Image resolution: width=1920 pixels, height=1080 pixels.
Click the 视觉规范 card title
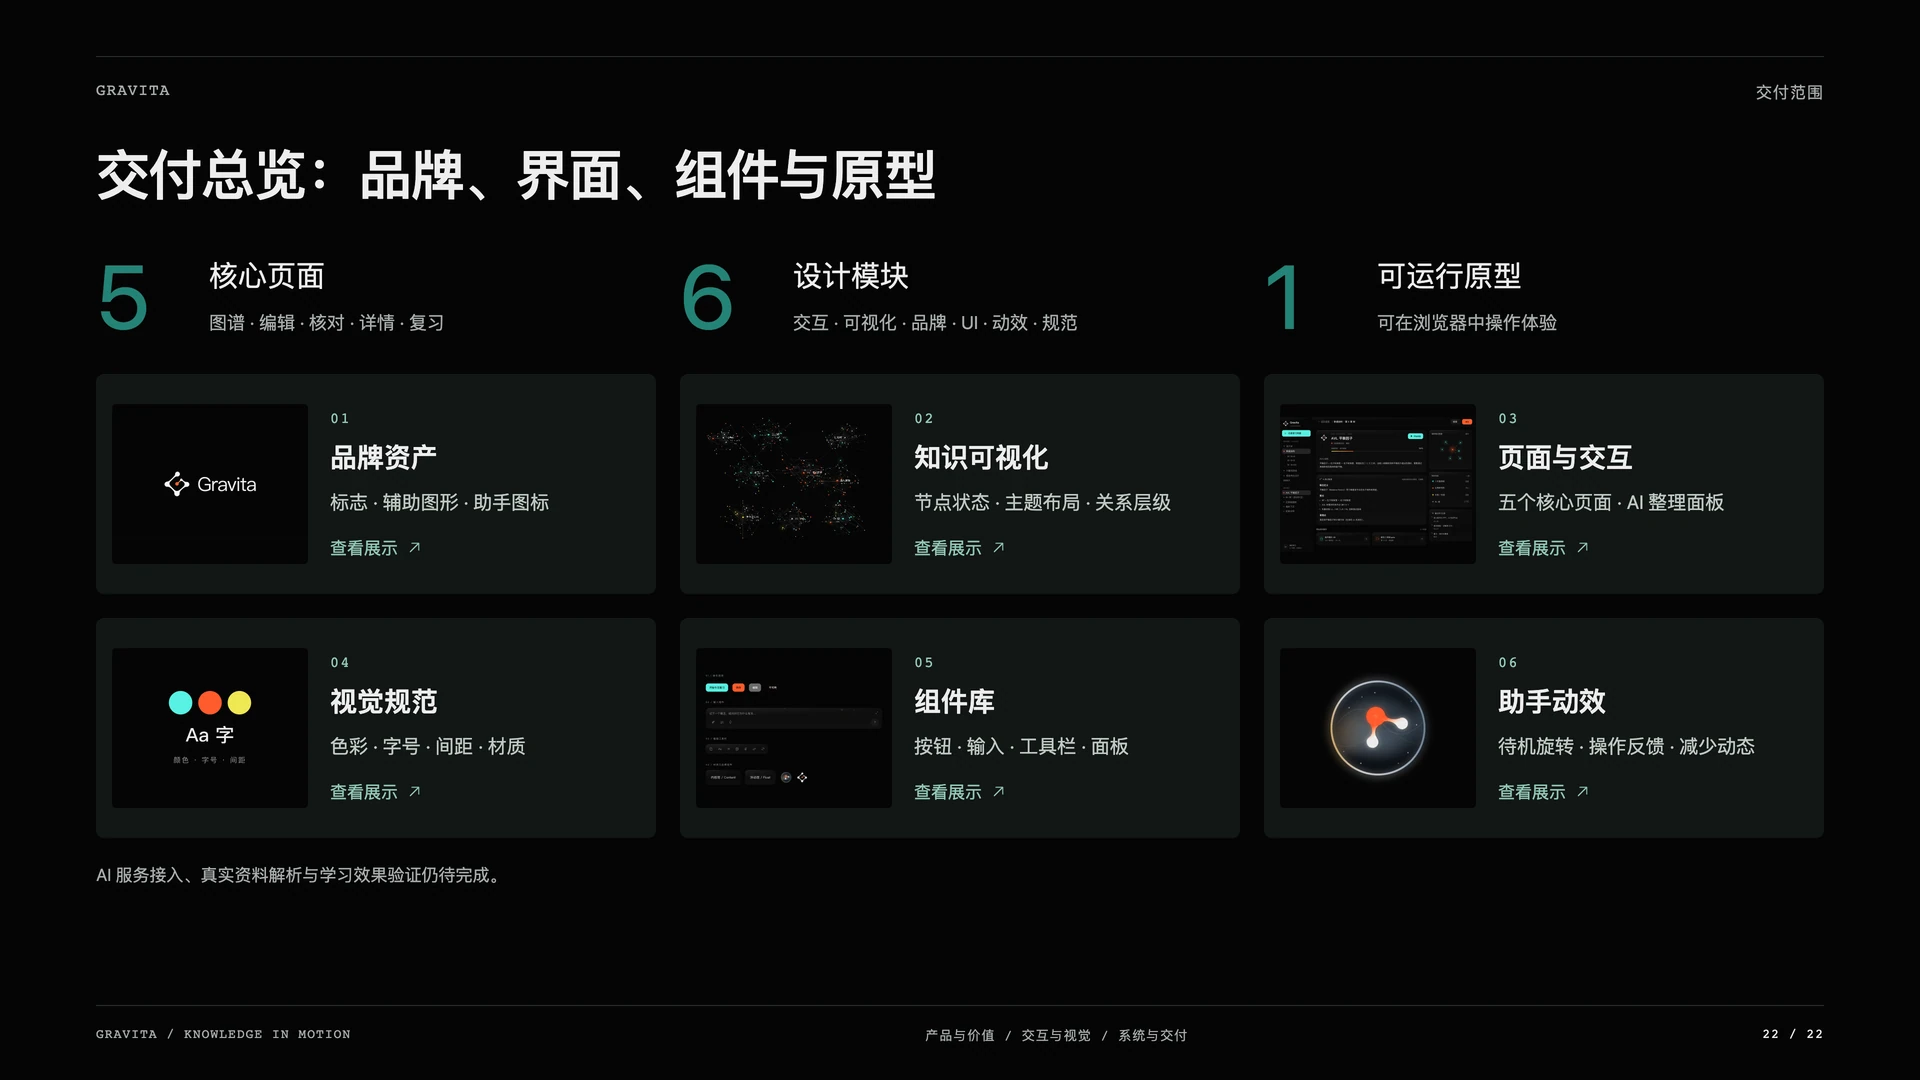tap(383, 702)
